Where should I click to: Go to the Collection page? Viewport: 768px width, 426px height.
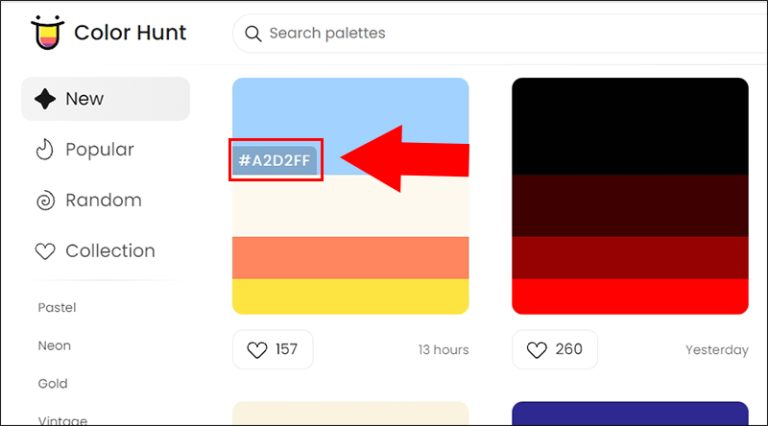pos(110,251)
